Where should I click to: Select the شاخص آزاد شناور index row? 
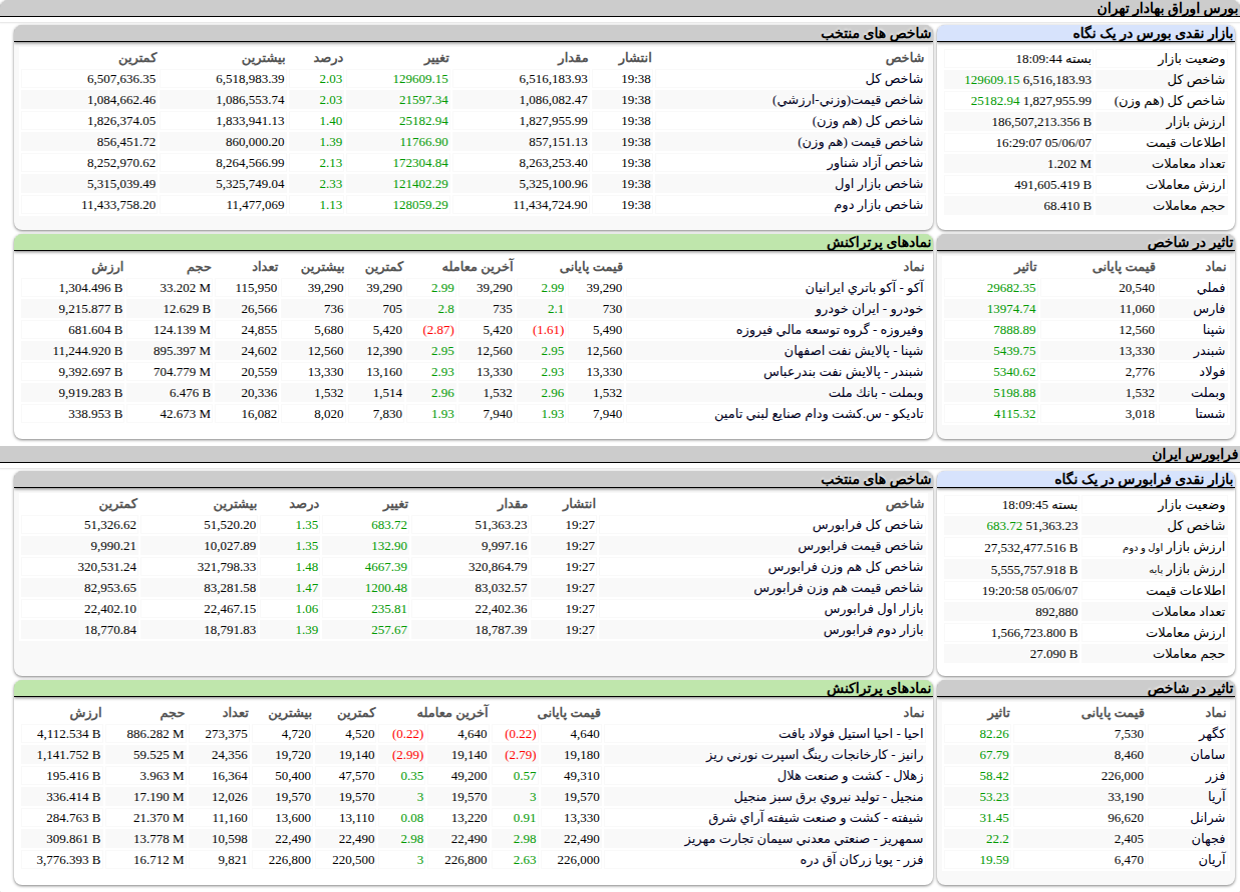tap(474, 163)
